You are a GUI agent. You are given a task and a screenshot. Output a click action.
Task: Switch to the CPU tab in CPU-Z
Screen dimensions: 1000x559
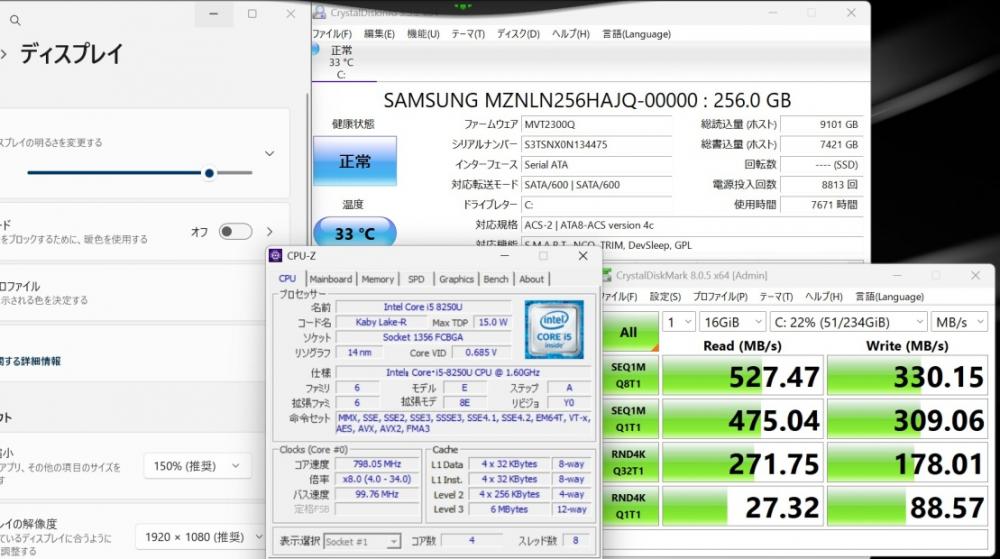pyautogui.click(x=287, y=279)
